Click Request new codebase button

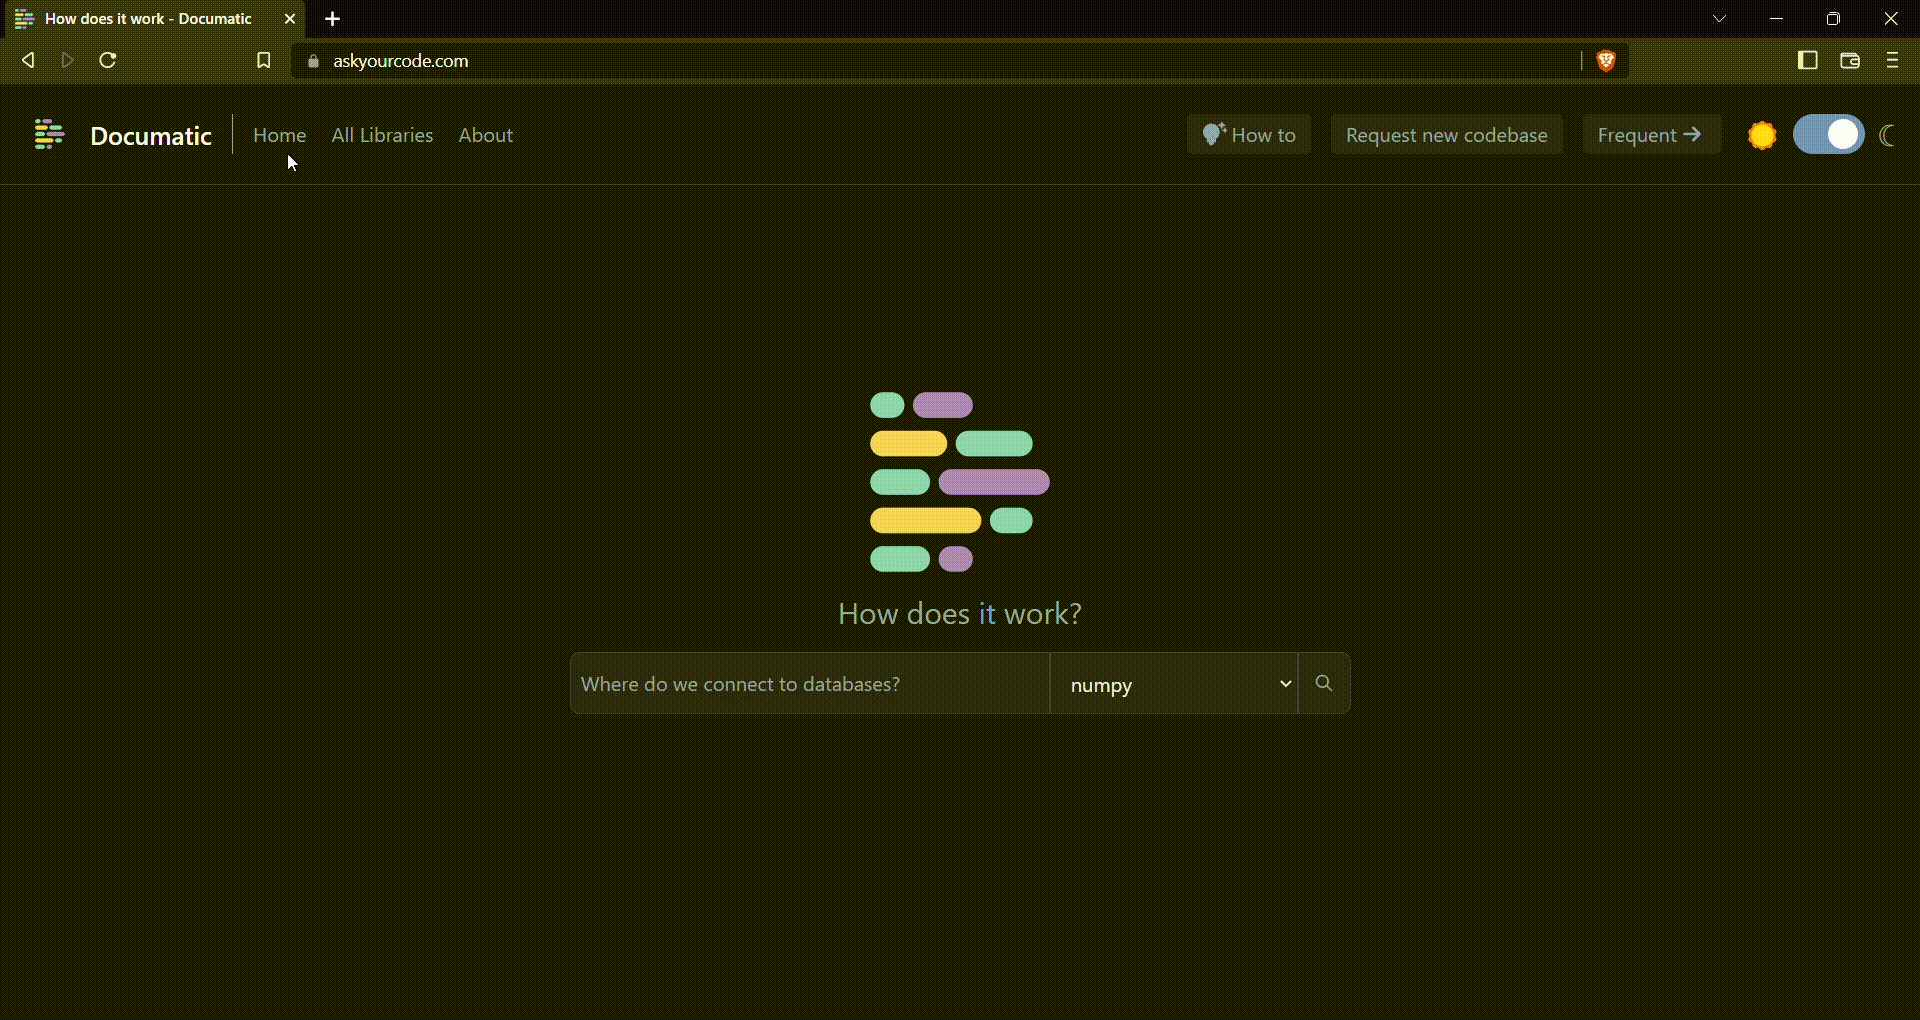pos(1446,135)
